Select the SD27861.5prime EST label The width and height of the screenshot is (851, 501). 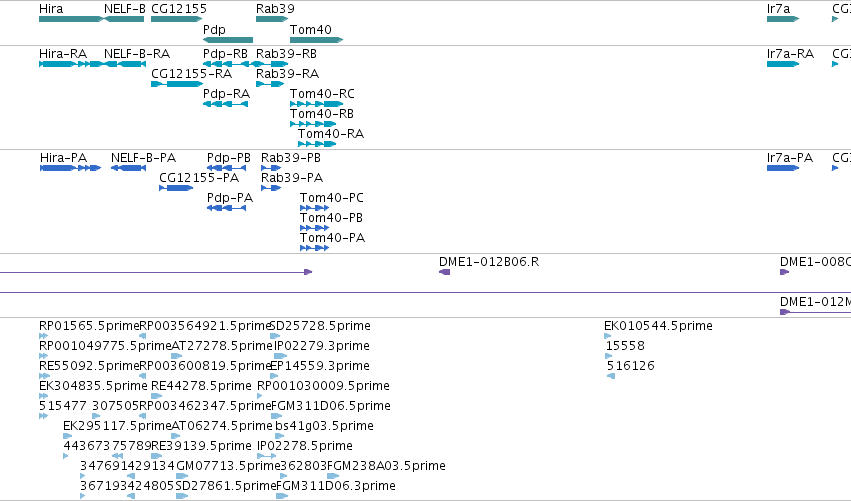click(226, 487)
